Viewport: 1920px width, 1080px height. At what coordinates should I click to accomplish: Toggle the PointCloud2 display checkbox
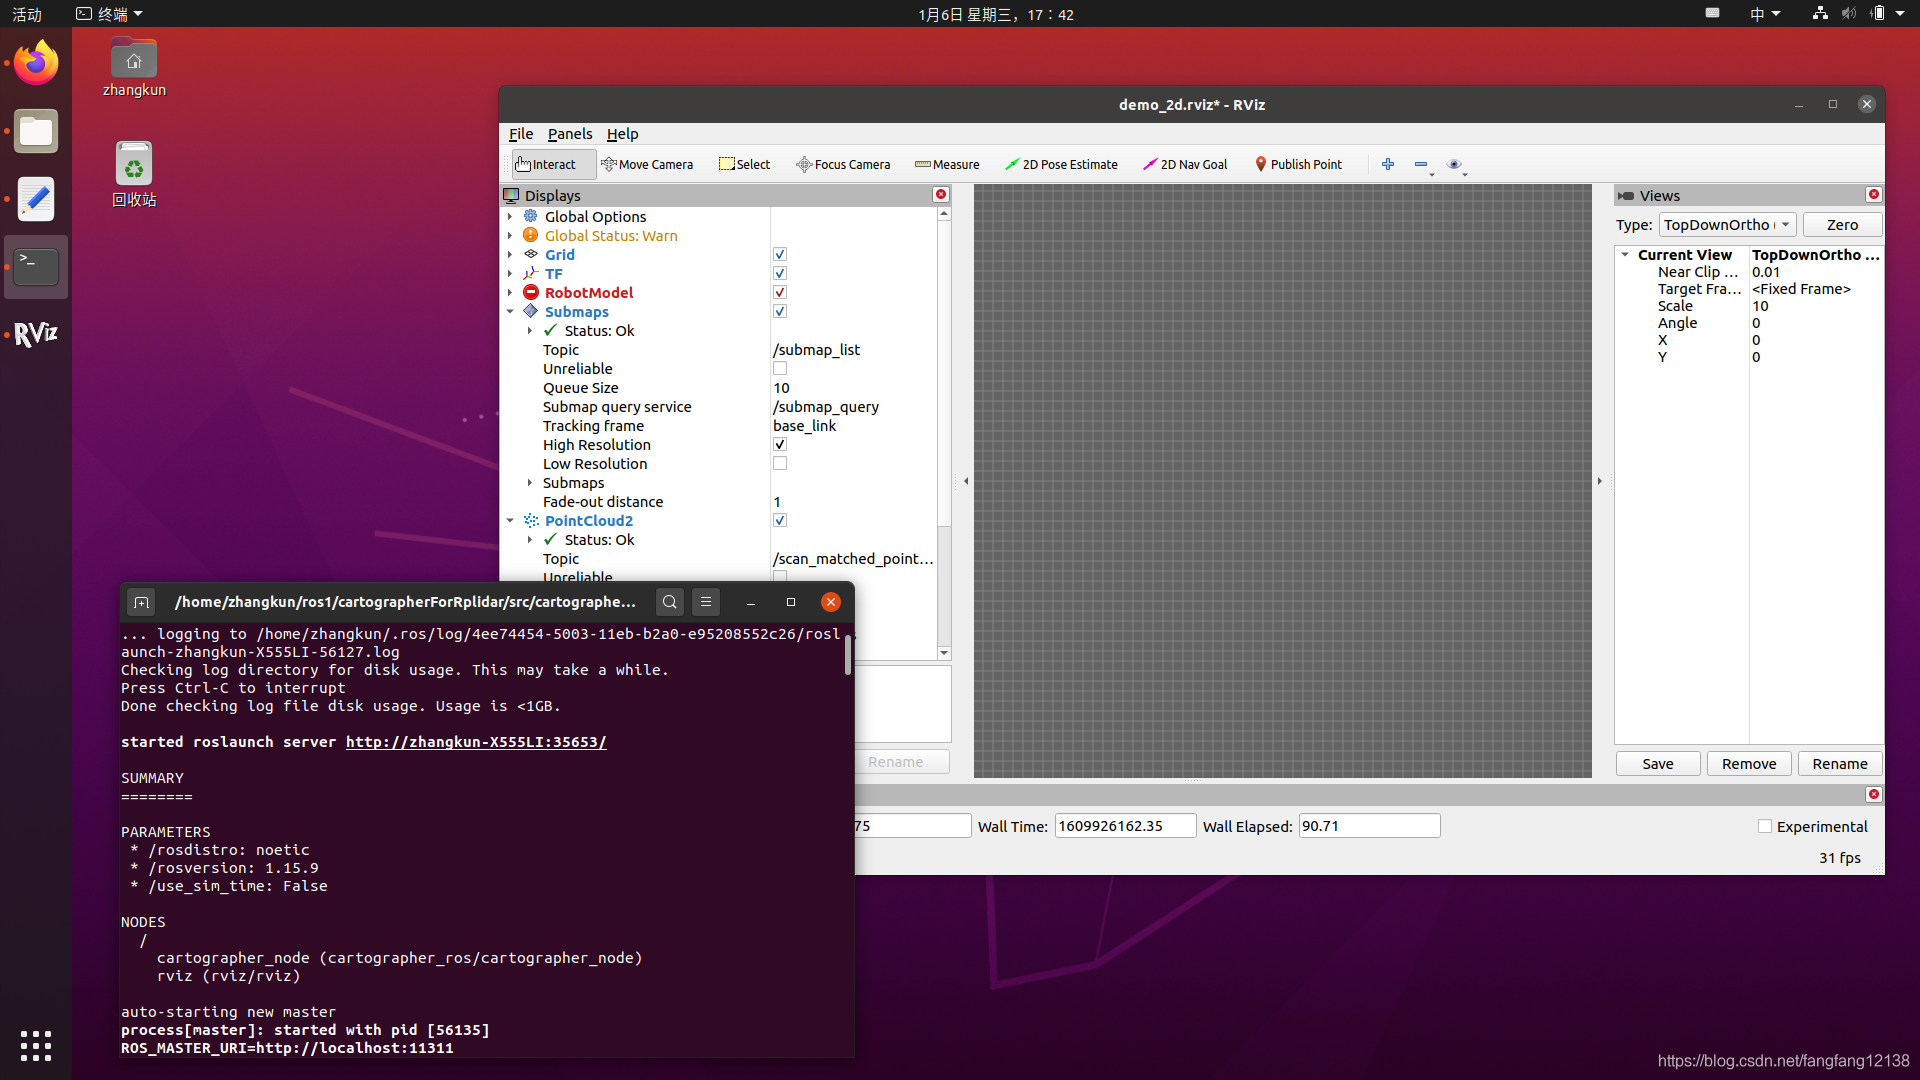pos(780,520)
